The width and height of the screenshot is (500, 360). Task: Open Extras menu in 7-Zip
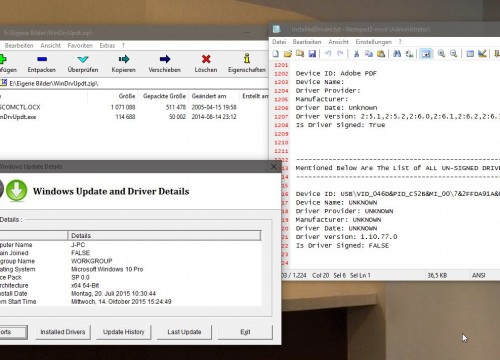[107, 45]
